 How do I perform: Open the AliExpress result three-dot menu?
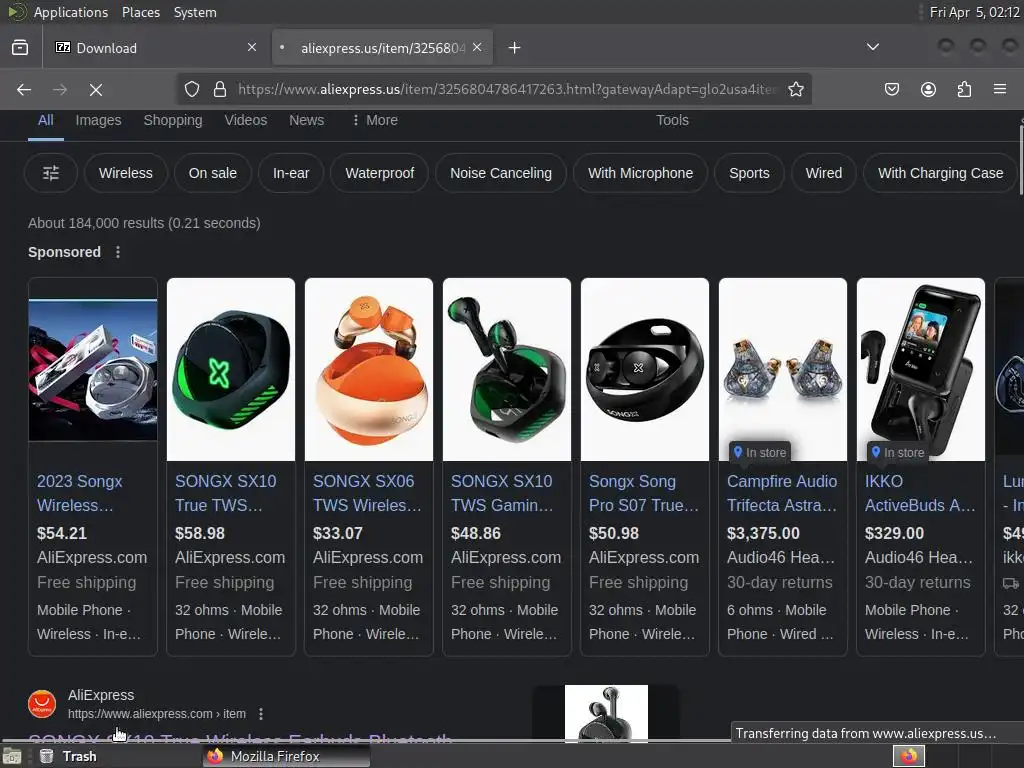(261, 714)
